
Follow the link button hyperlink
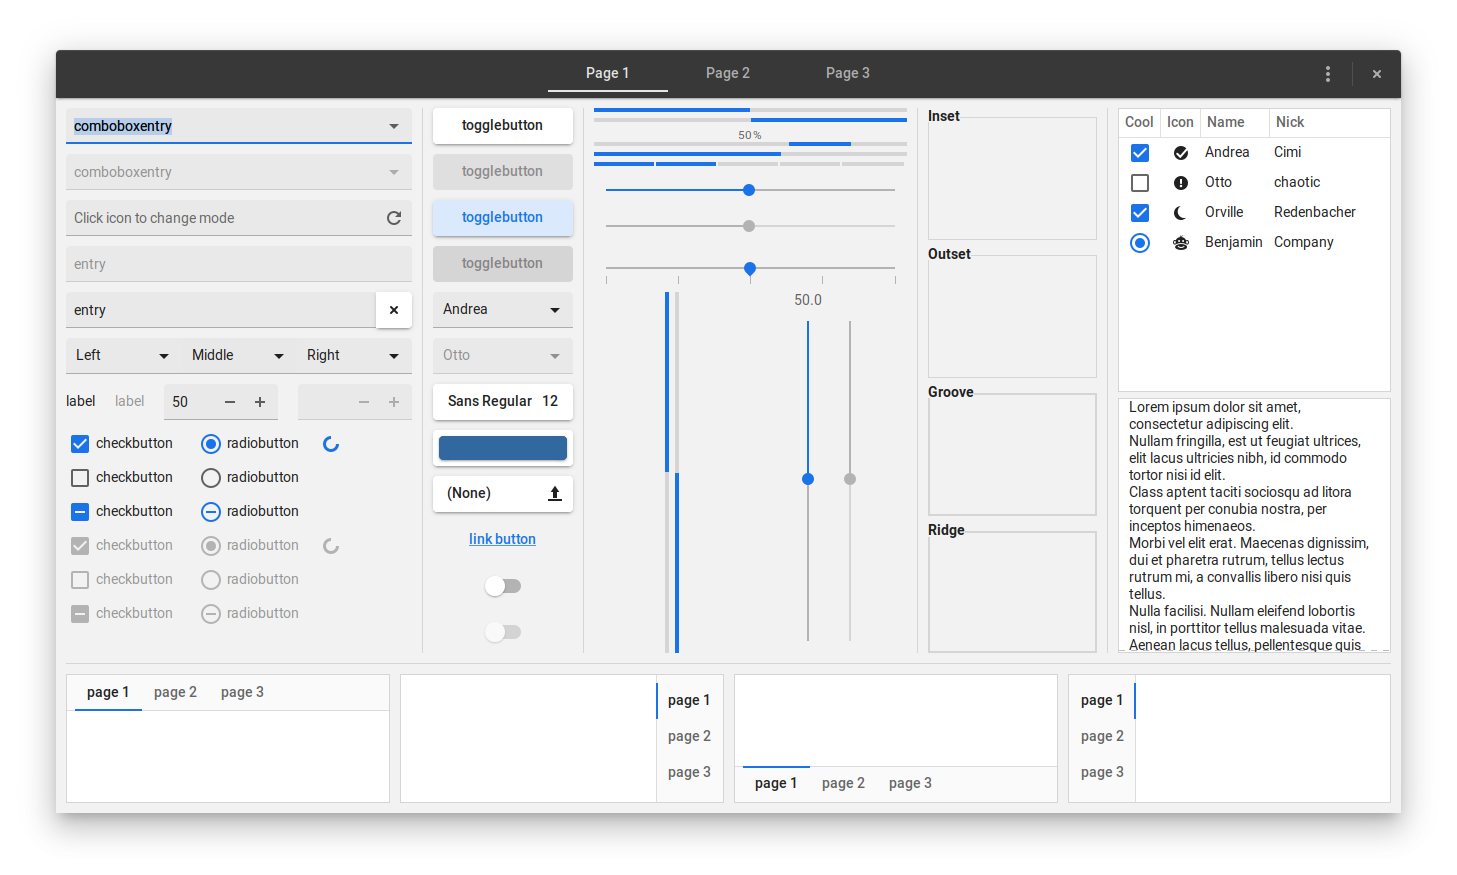[502, 539]
